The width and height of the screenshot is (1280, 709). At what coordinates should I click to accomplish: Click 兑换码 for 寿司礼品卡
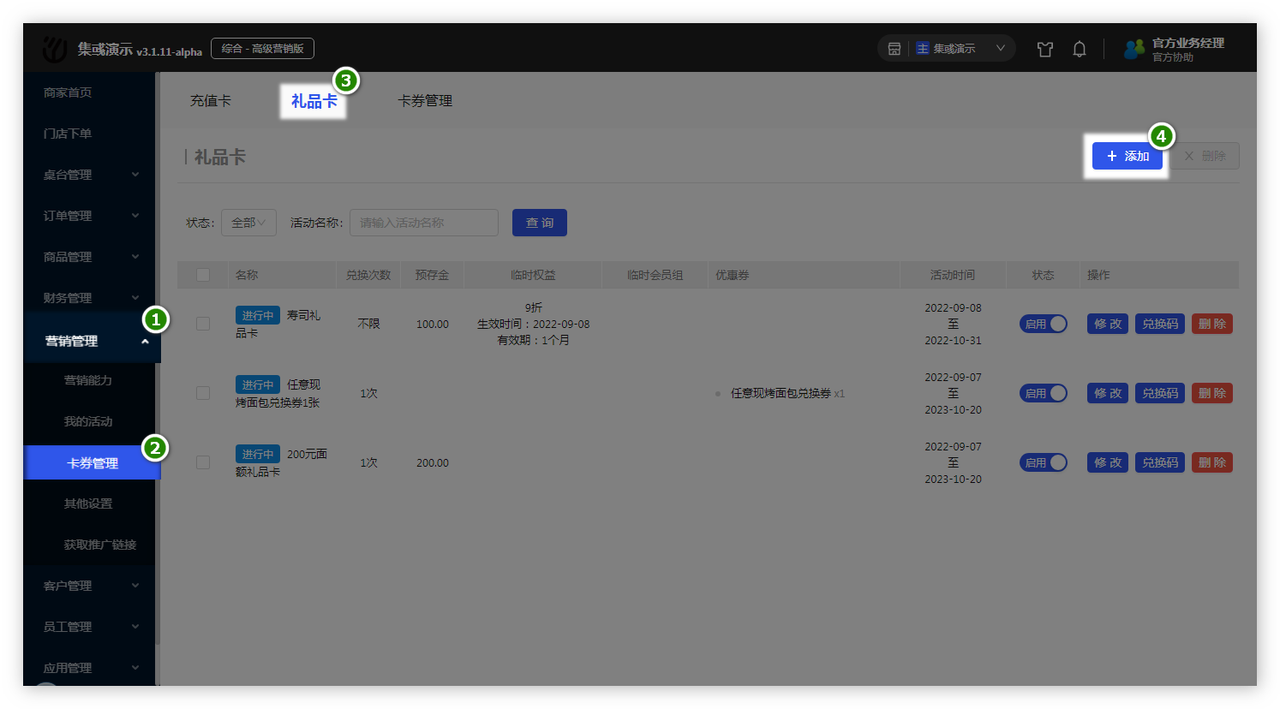coord(1159,324)
